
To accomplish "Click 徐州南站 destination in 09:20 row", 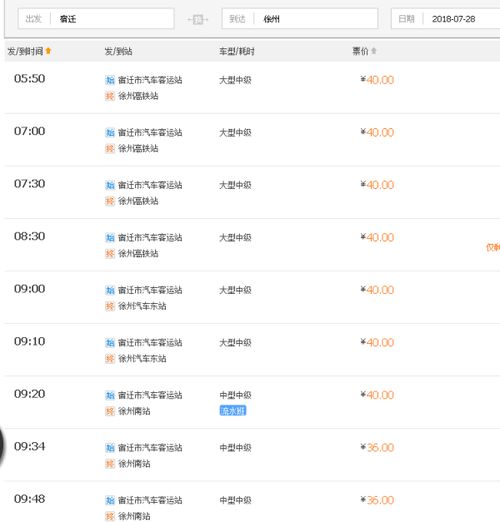I will pyautogui.click(x=134, y=411).
